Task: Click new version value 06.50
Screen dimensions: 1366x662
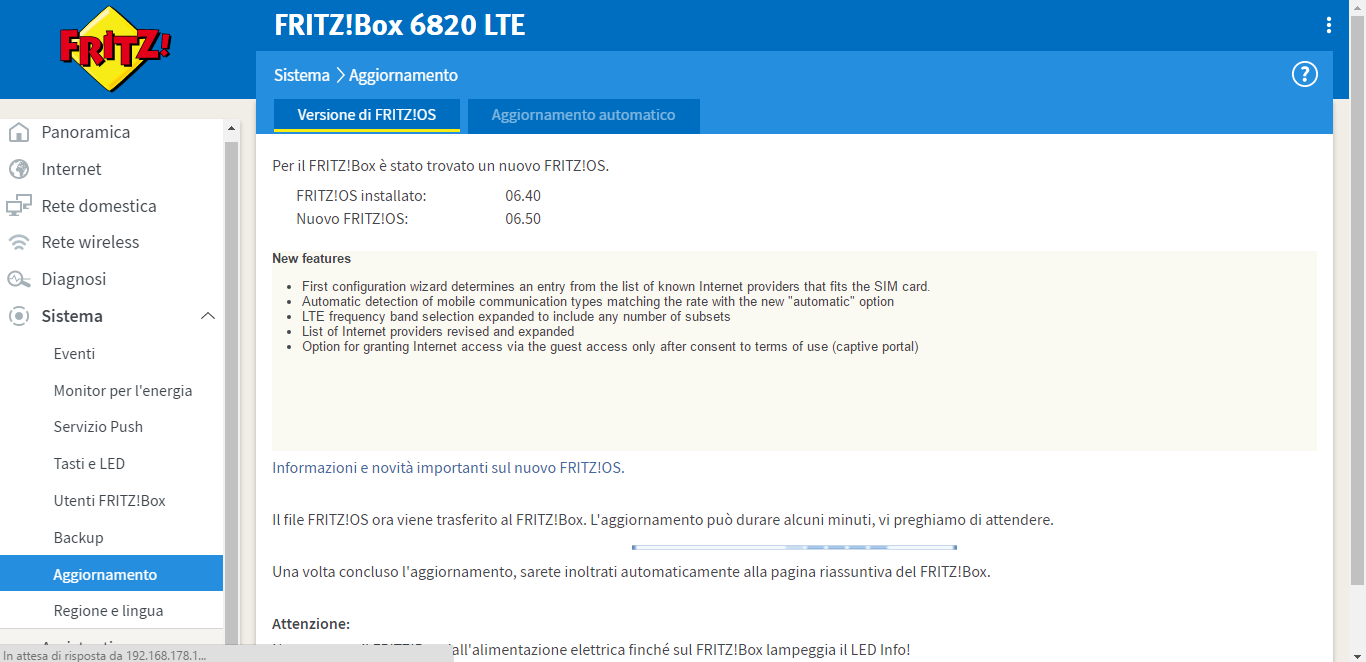Action: [x=523, y=219]
